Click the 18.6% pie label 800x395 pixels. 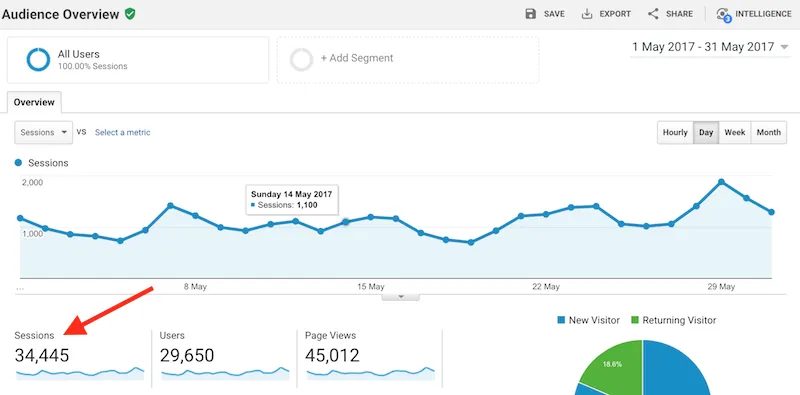coord(612,365)
